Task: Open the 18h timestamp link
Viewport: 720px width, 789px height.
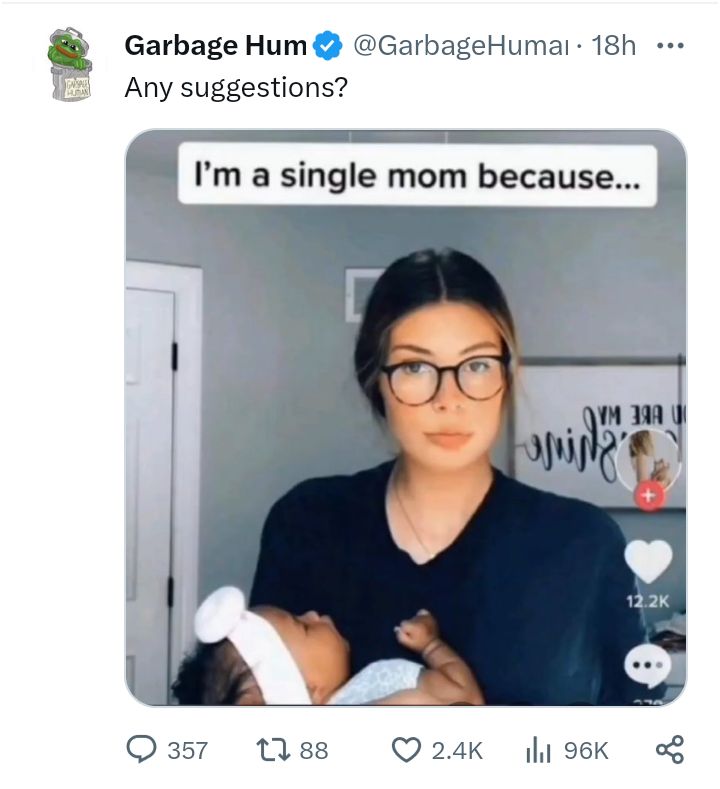Action: tap(614, 46)
